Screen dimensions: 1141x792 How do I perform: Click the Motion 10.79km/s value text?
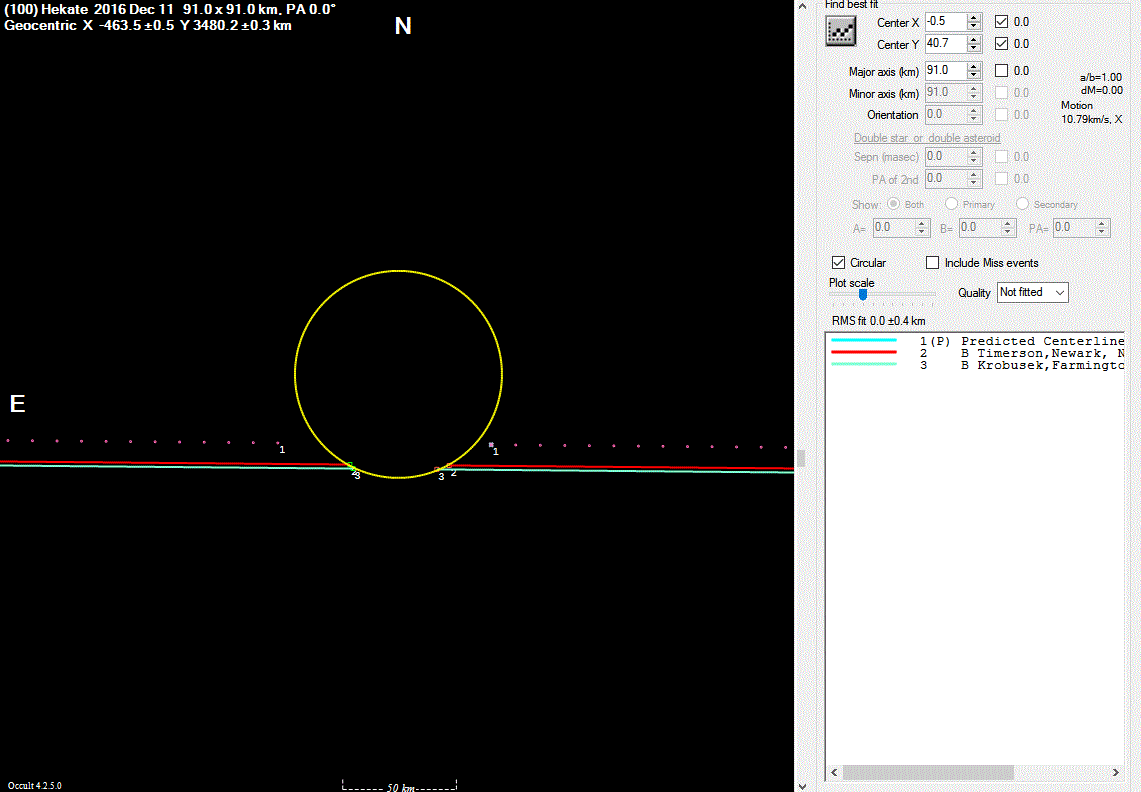(1091, 112)
